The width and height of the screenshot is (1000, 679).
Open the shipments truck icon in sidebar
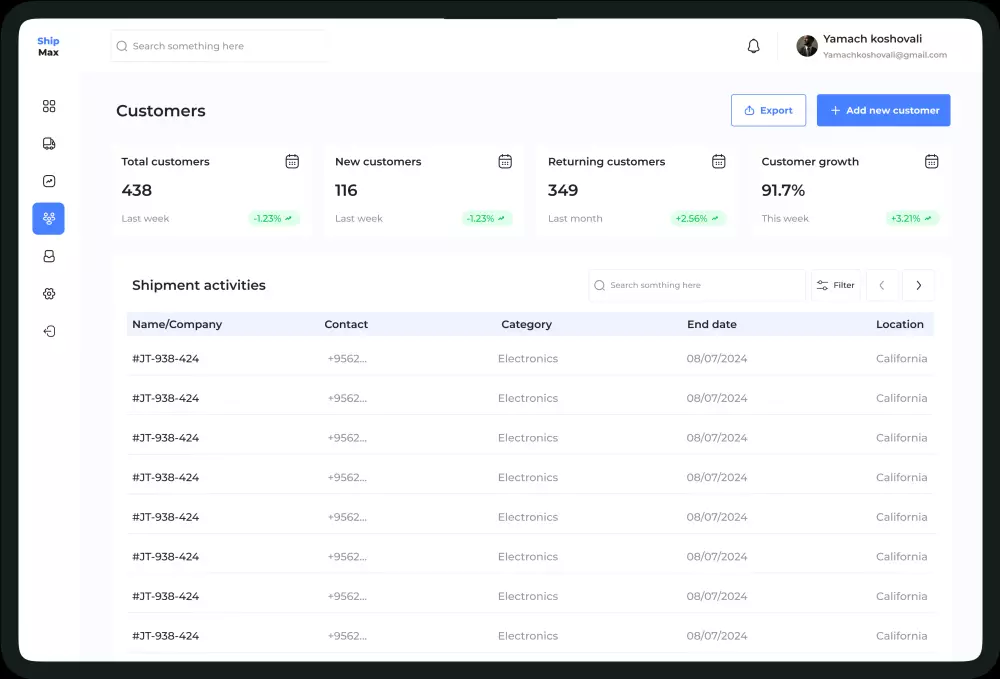point(49,144)
